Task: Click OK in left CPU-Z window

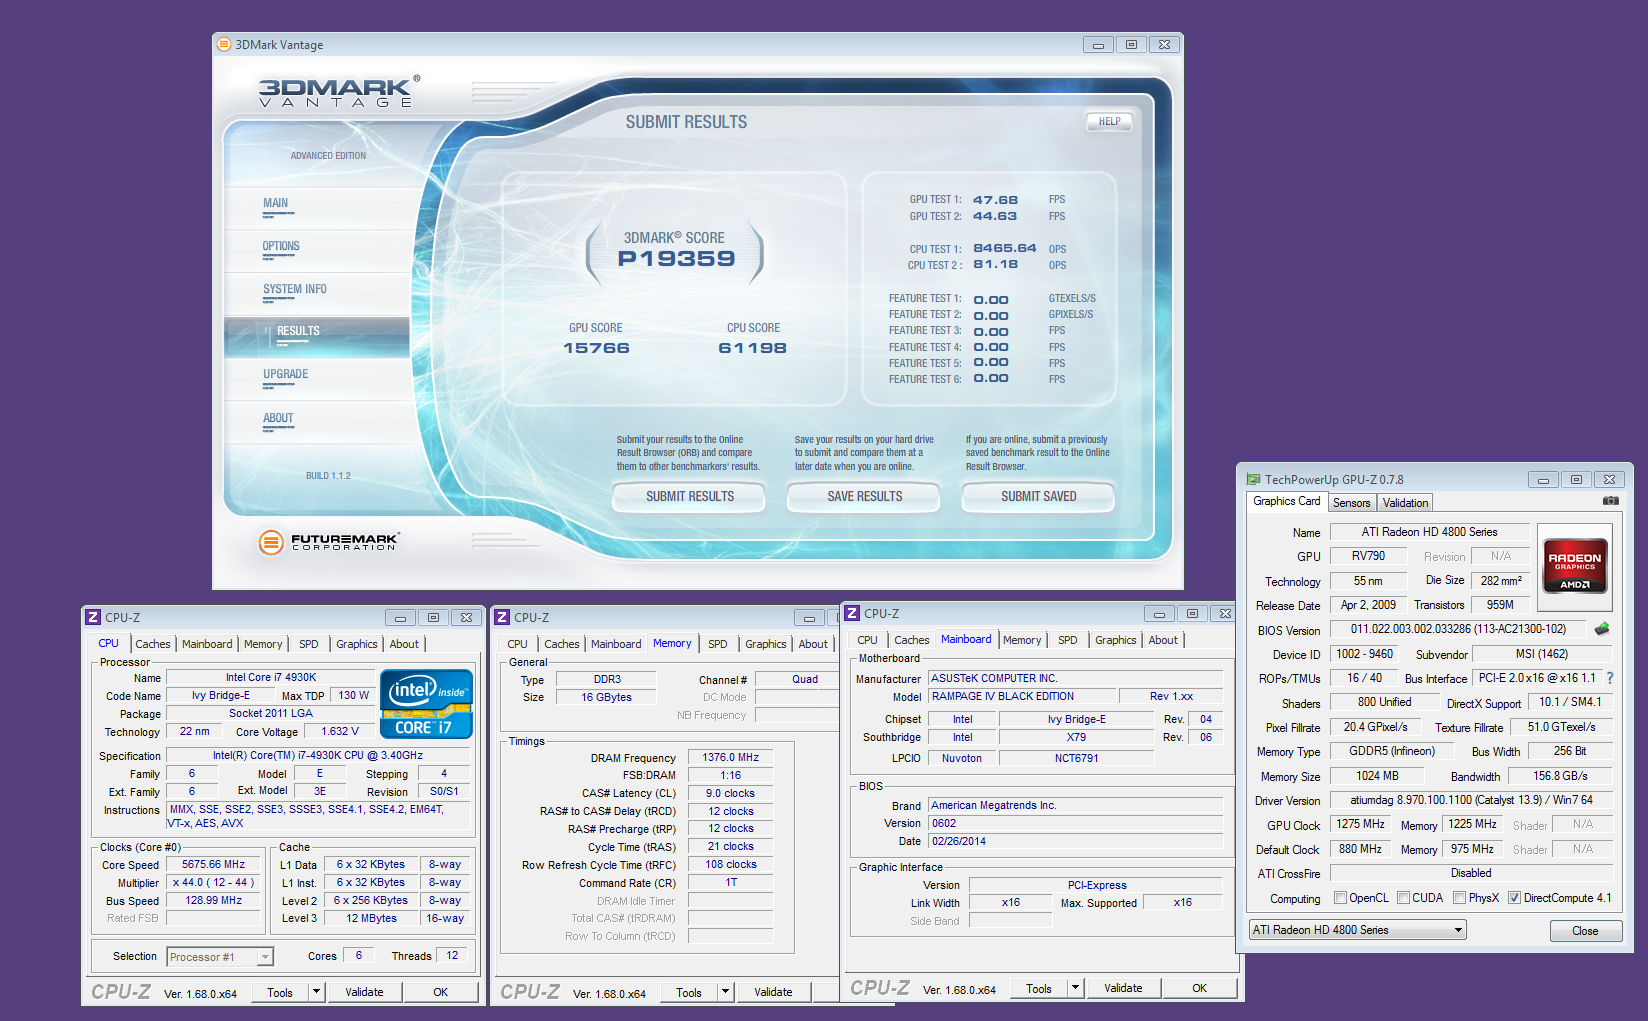Action: [x=440, y=992]
